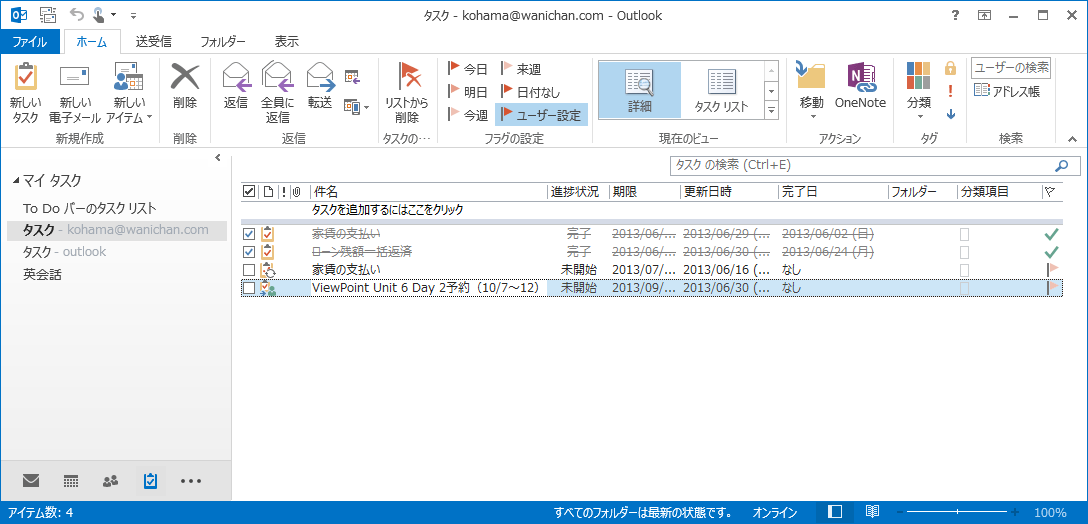Sort by 進捗状況 column header
The width and height of the screenshot is (1088, 524).
point(578,192)
